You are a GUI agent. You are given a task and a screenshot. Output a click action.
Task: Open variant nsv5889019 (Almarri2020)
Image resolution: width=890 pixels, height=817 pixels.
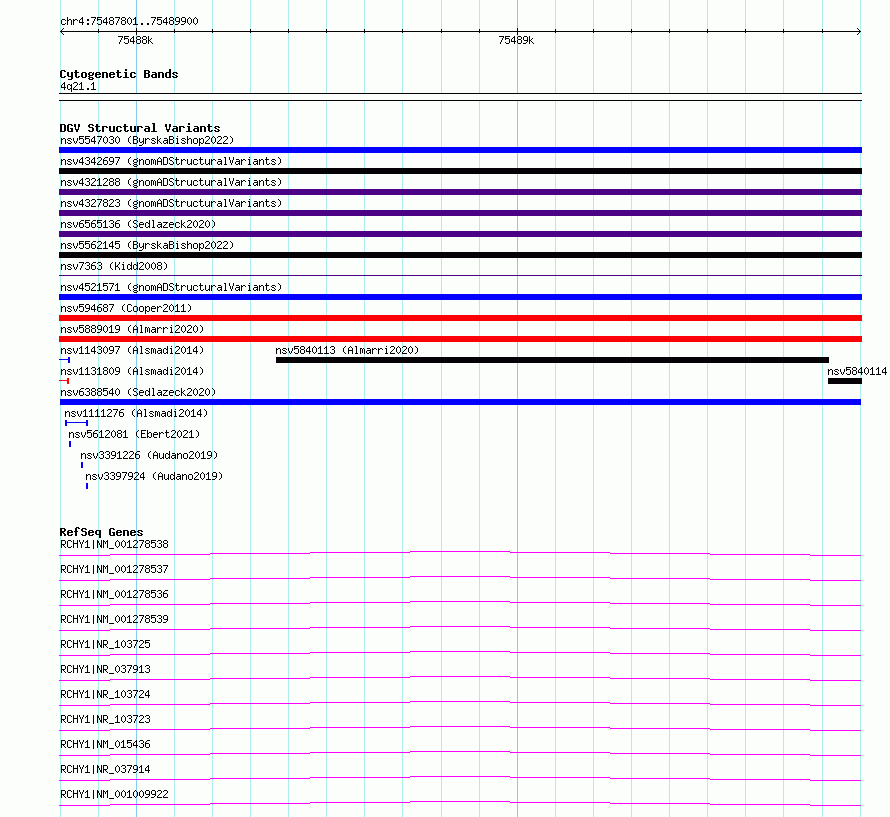pos(132,329)
